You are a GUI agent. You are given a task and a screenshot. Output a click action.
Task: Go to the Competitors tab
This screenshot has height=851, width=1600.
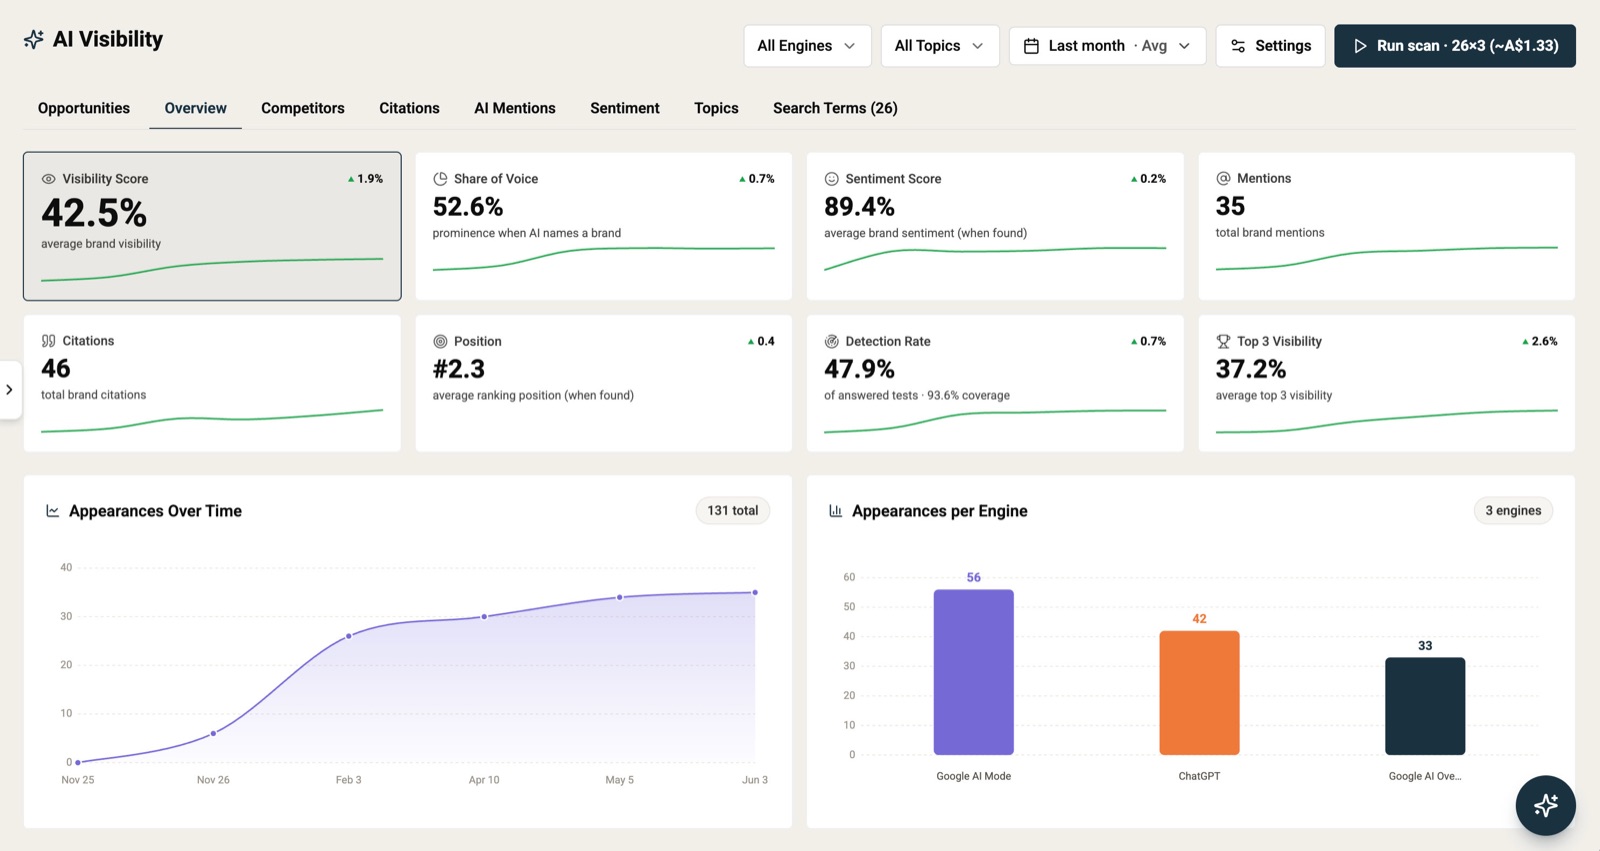click(x=303, y=108)
